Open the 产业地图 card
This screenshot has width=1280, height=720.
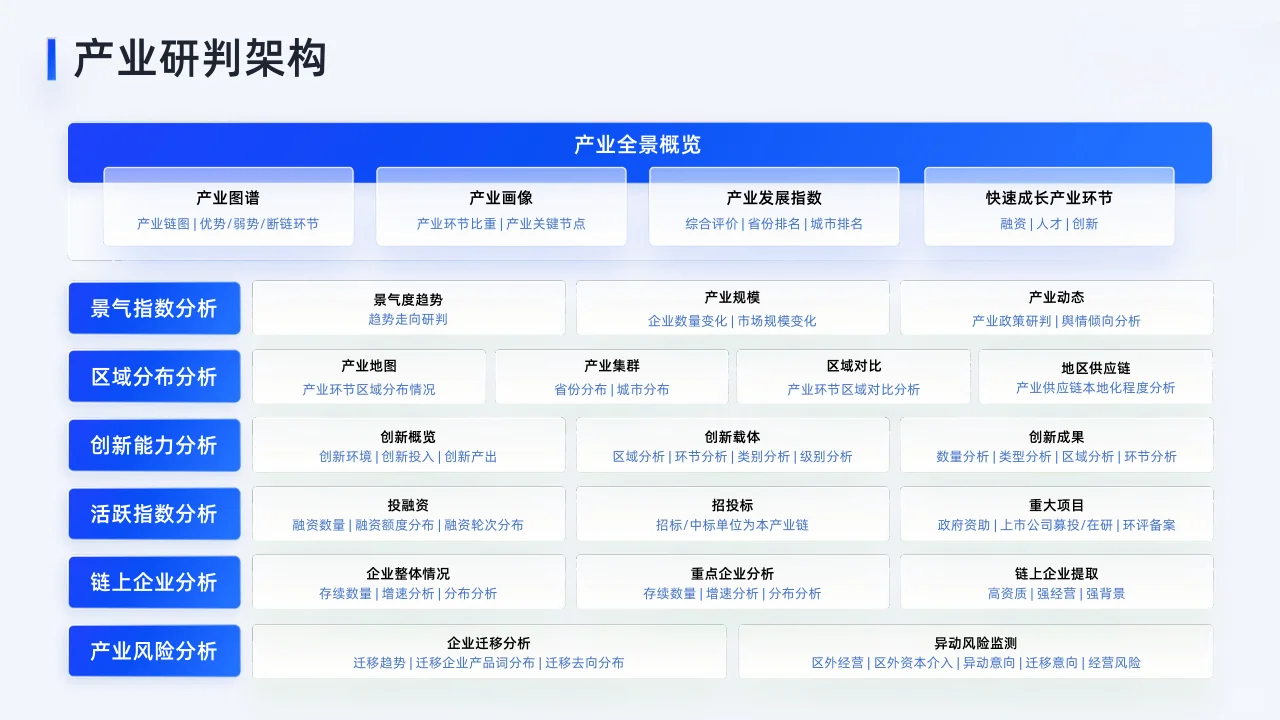coord(369,376)
